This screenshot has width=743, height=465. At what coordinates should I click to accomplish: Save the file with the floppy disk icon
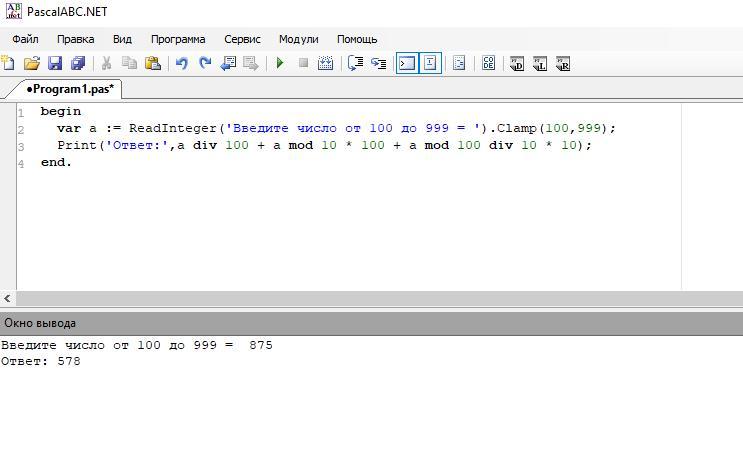[55, 63]
